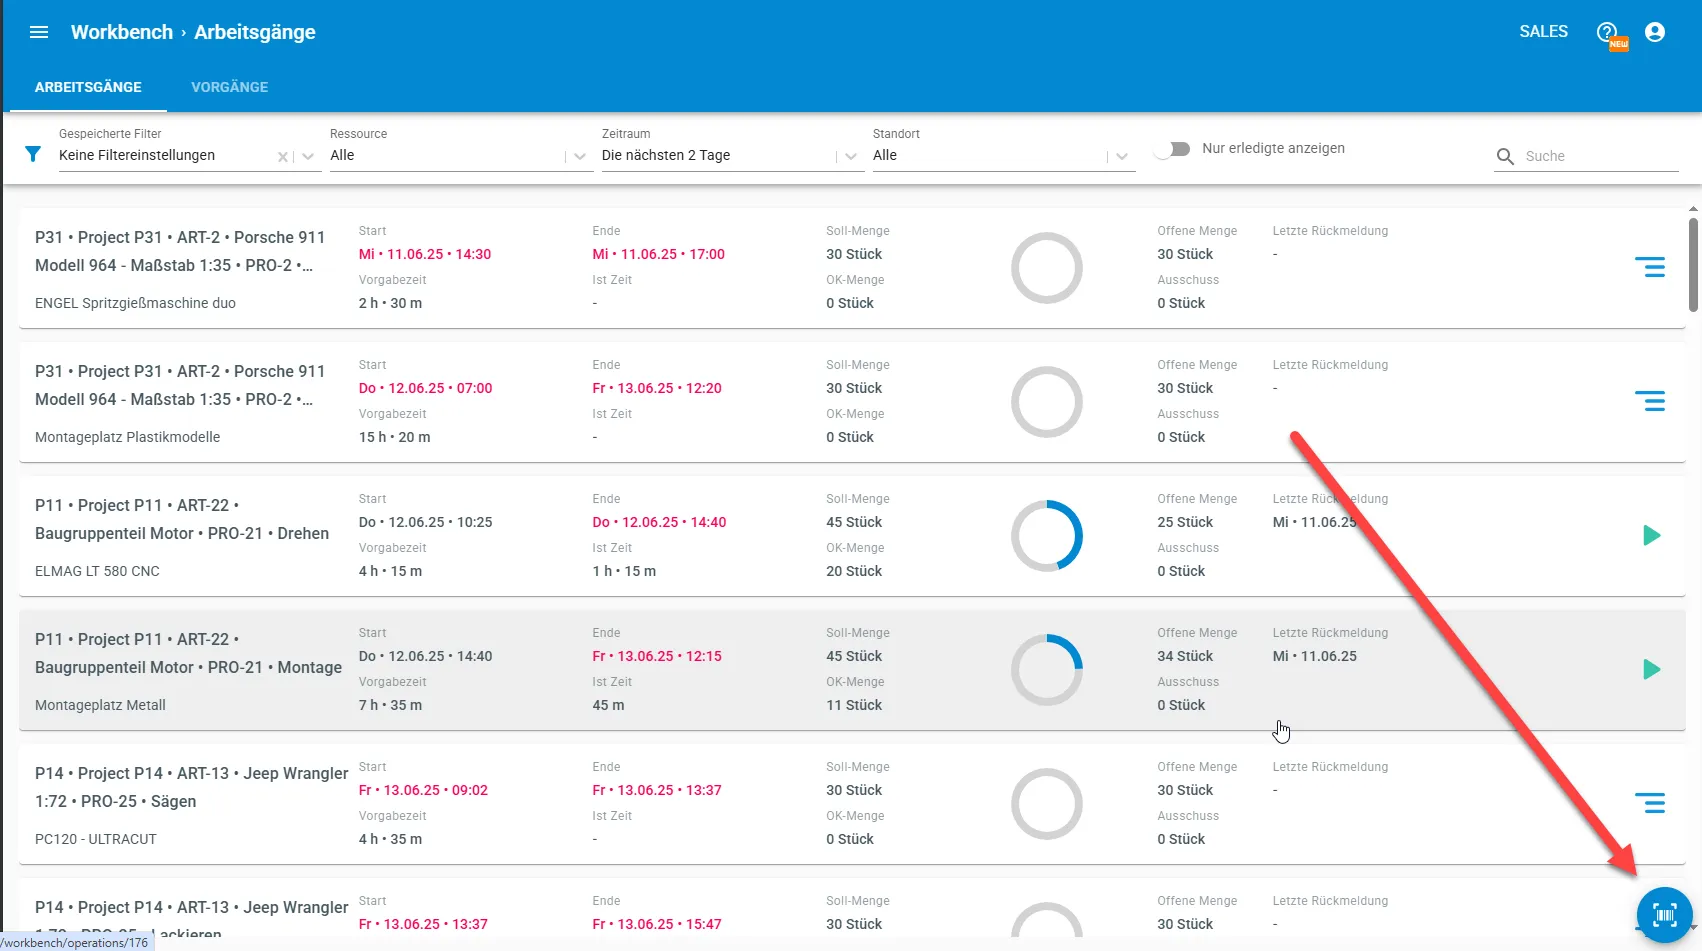Click 'PC120 - ULTRACUT' resource text

pos(96,839)
